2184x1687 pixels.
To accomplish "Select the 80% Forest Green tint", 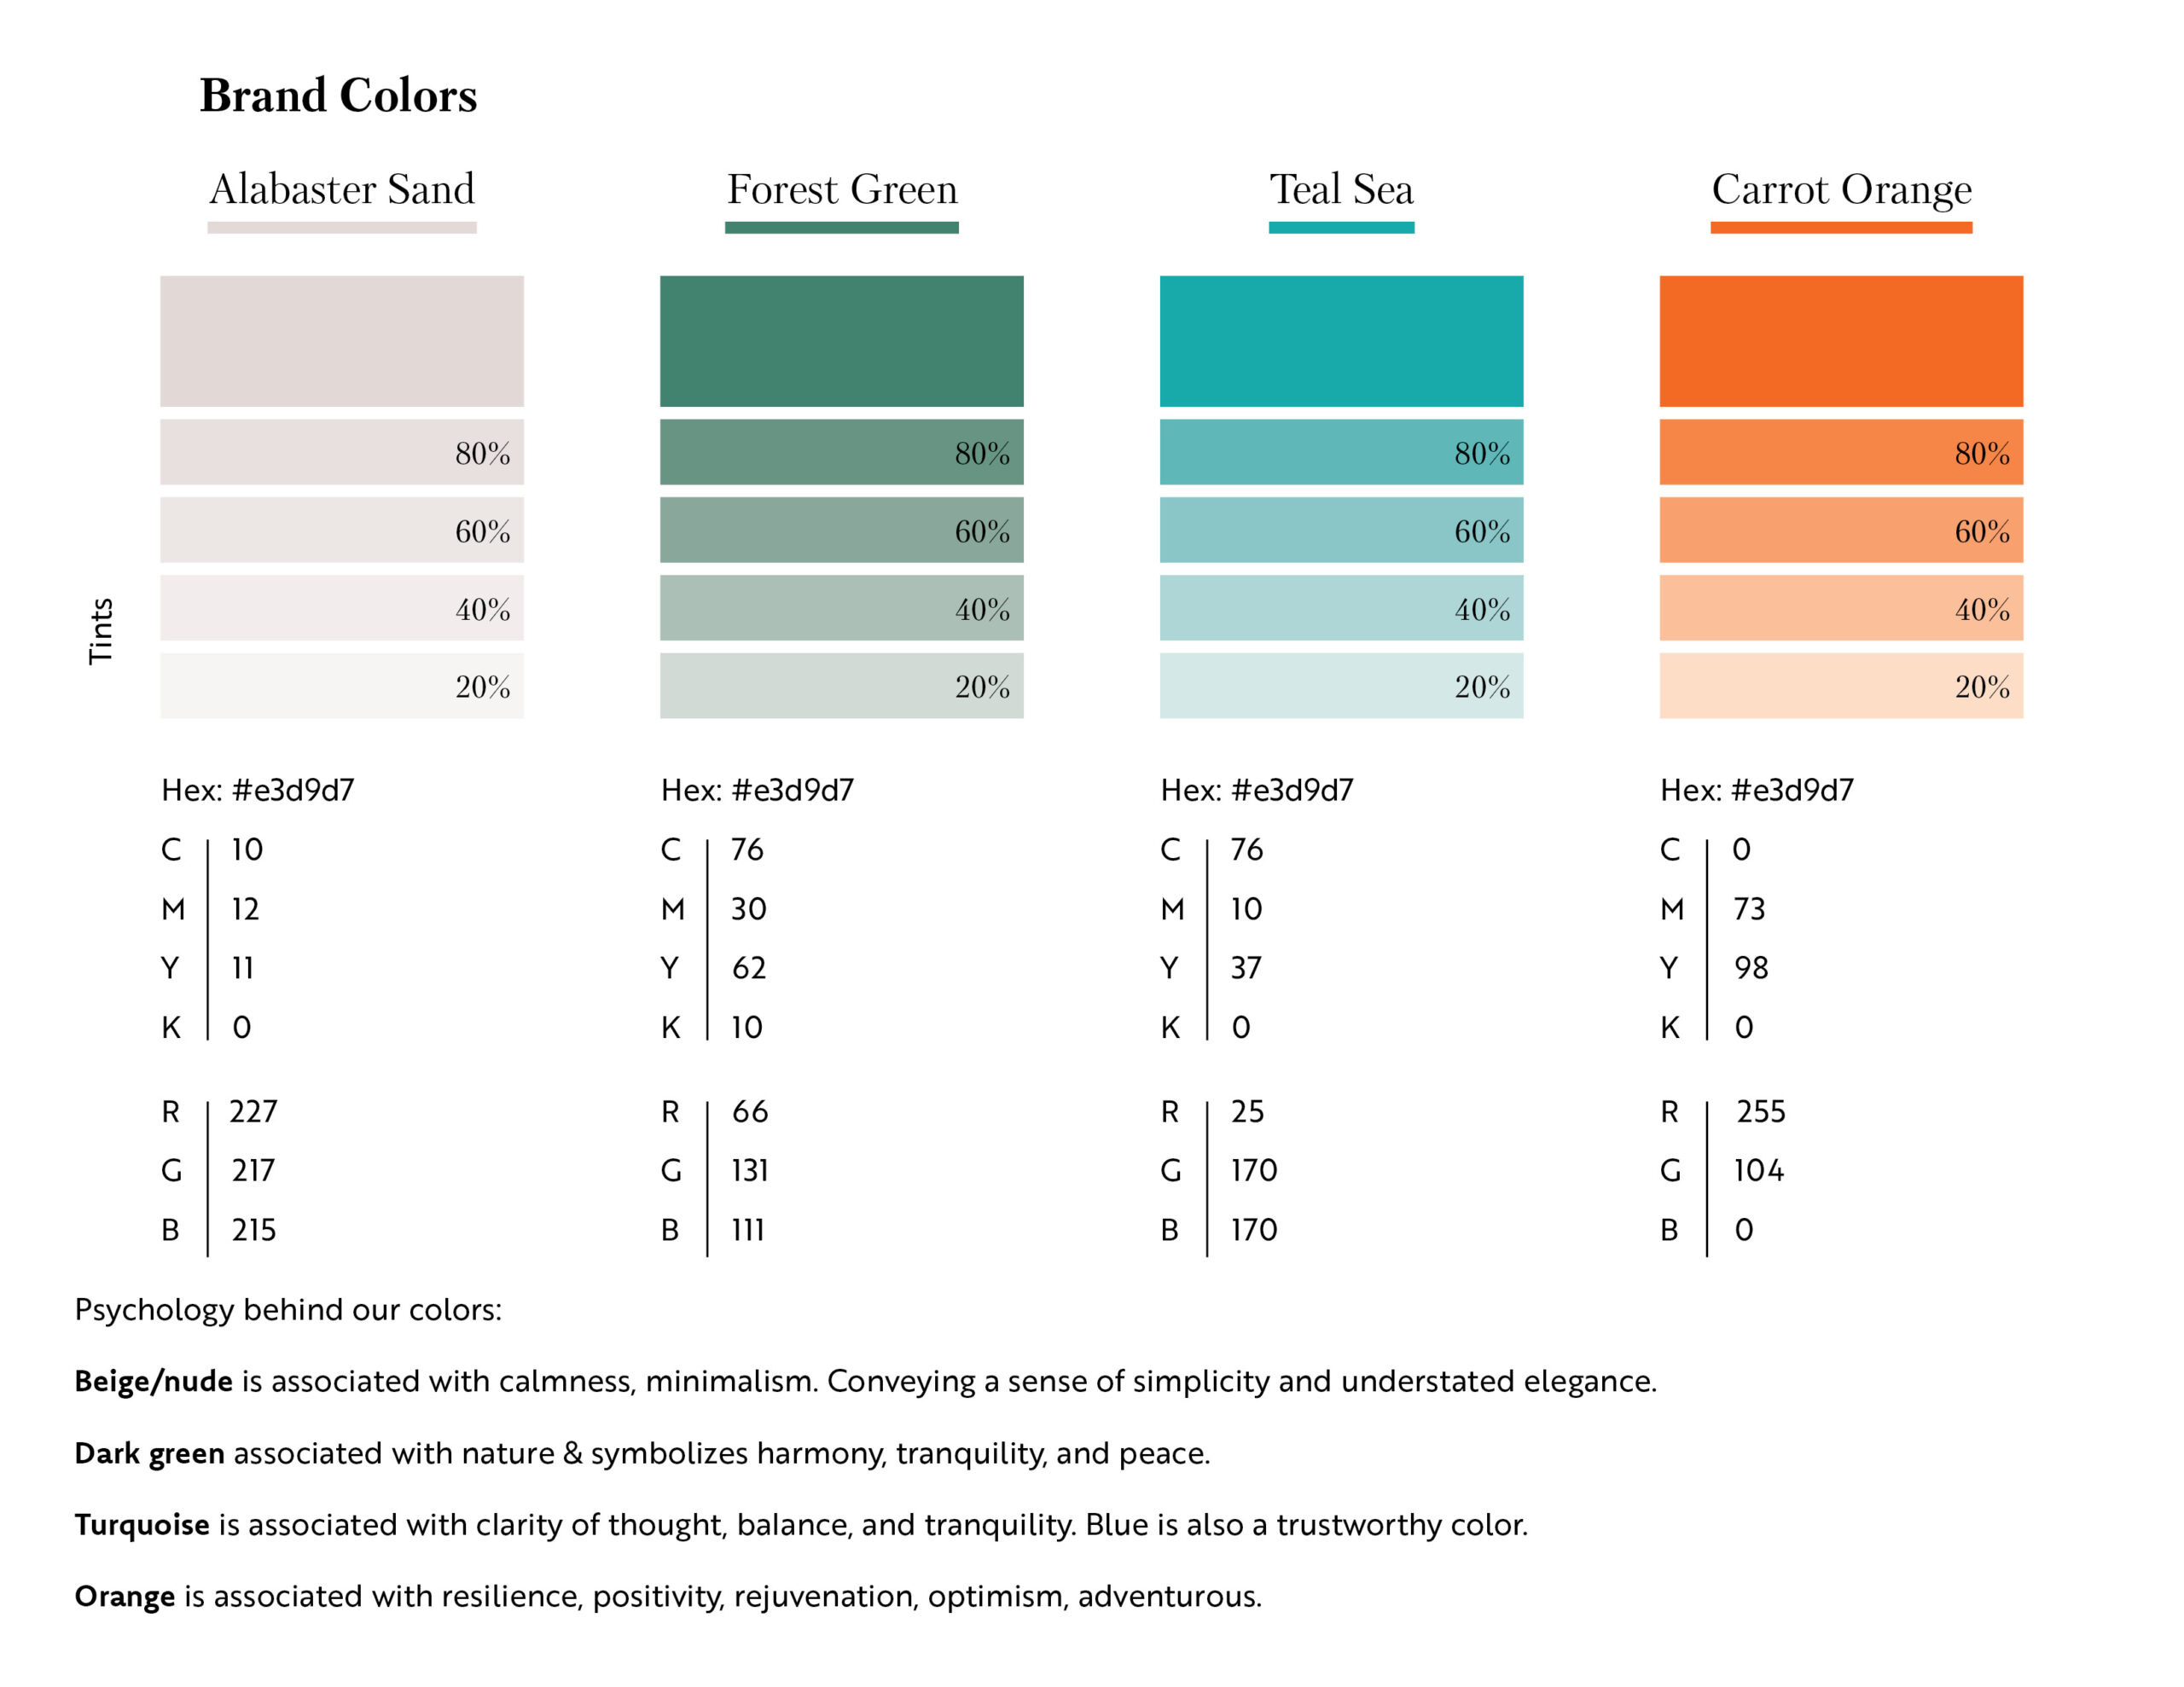I will pos(841,452).
